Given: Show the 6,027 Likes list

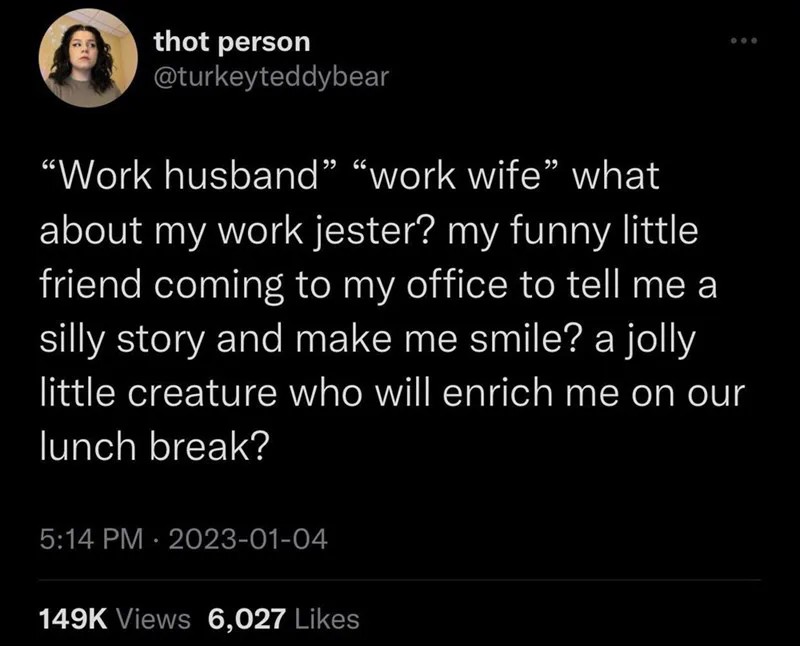Looking at the screenshot, I should point(283,619).
